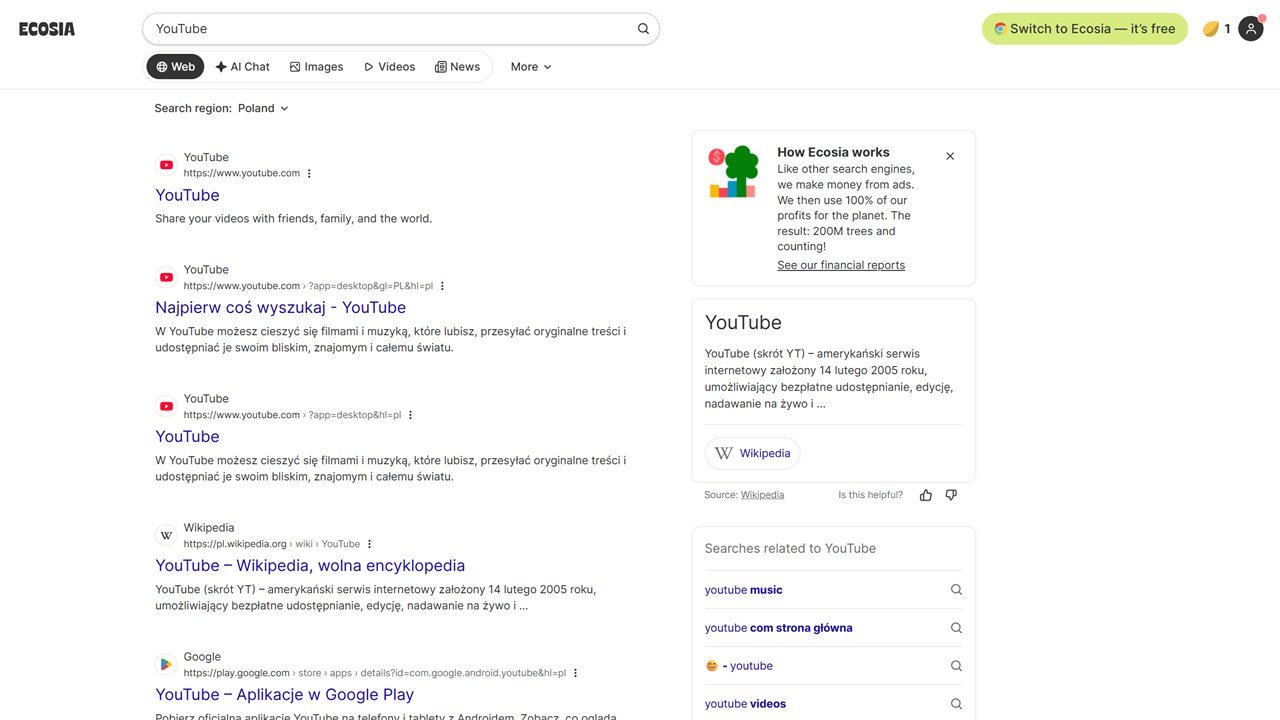Open options for first YouTube result

click(309, 174)
